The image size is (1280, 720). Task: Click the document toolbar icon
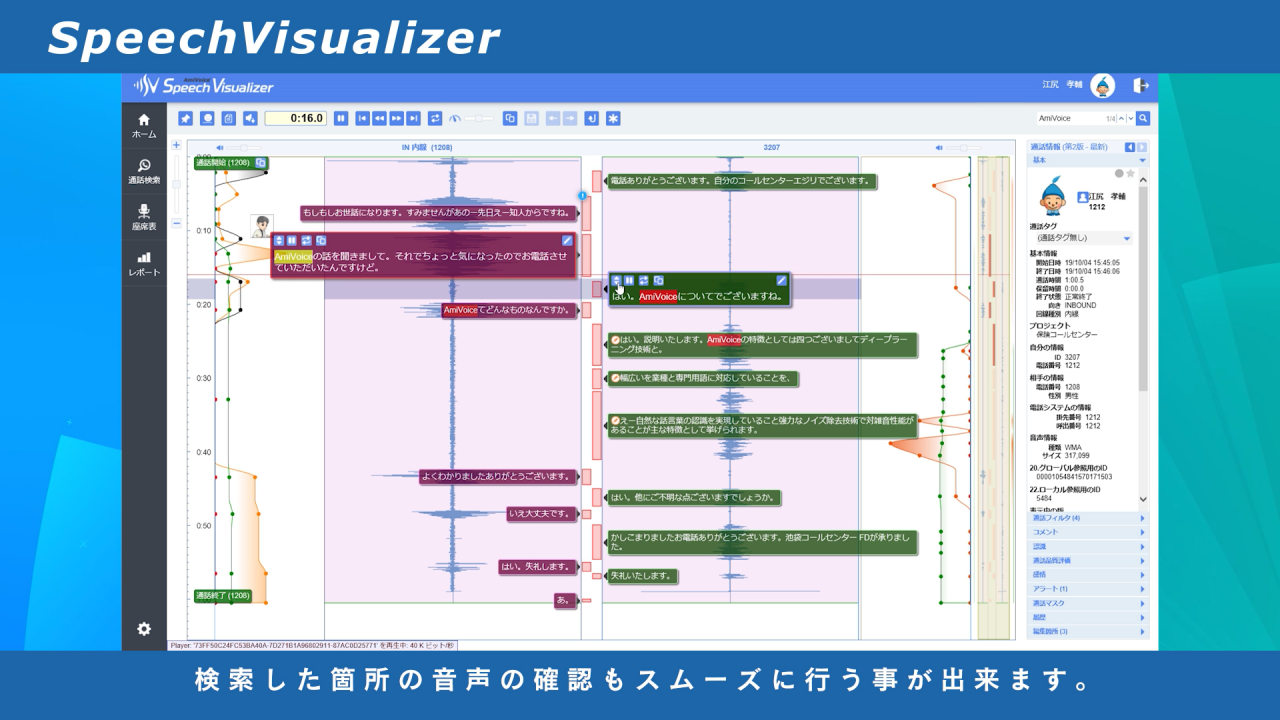(229, 118)
